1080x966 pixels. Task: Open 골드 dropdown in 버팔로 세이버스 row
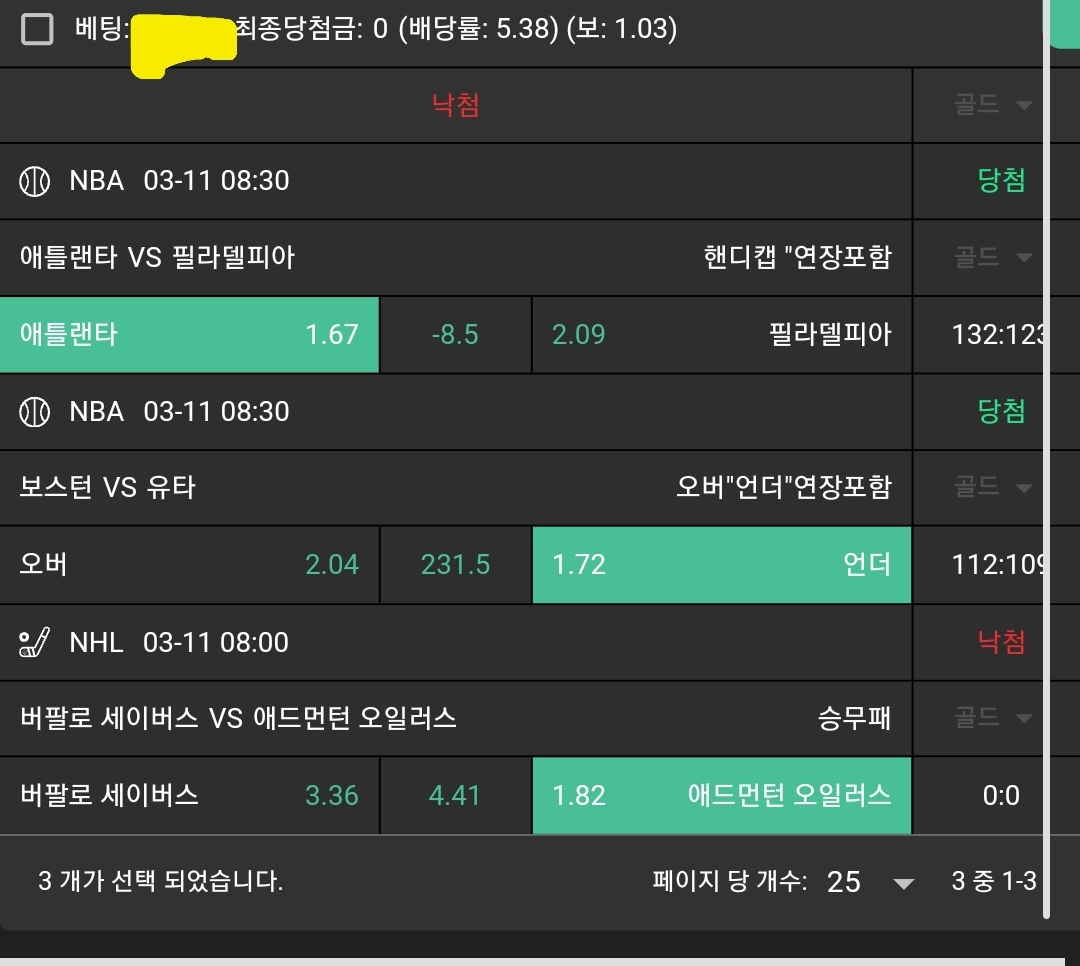point(992,718)
